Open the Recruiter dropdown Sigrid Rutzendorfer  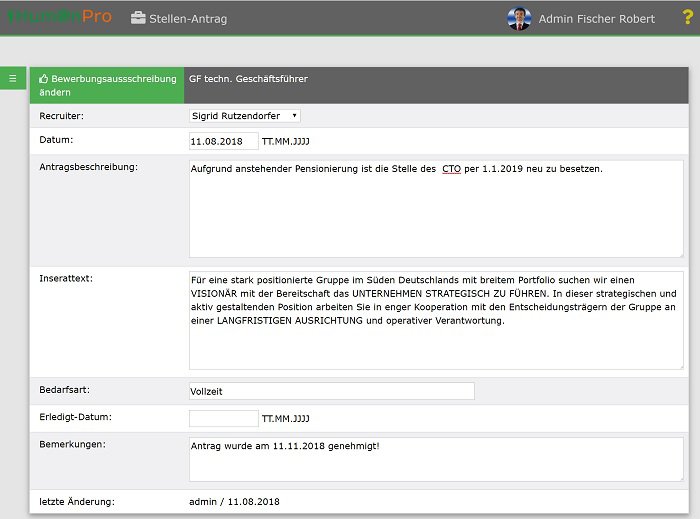tap(245, 115)
